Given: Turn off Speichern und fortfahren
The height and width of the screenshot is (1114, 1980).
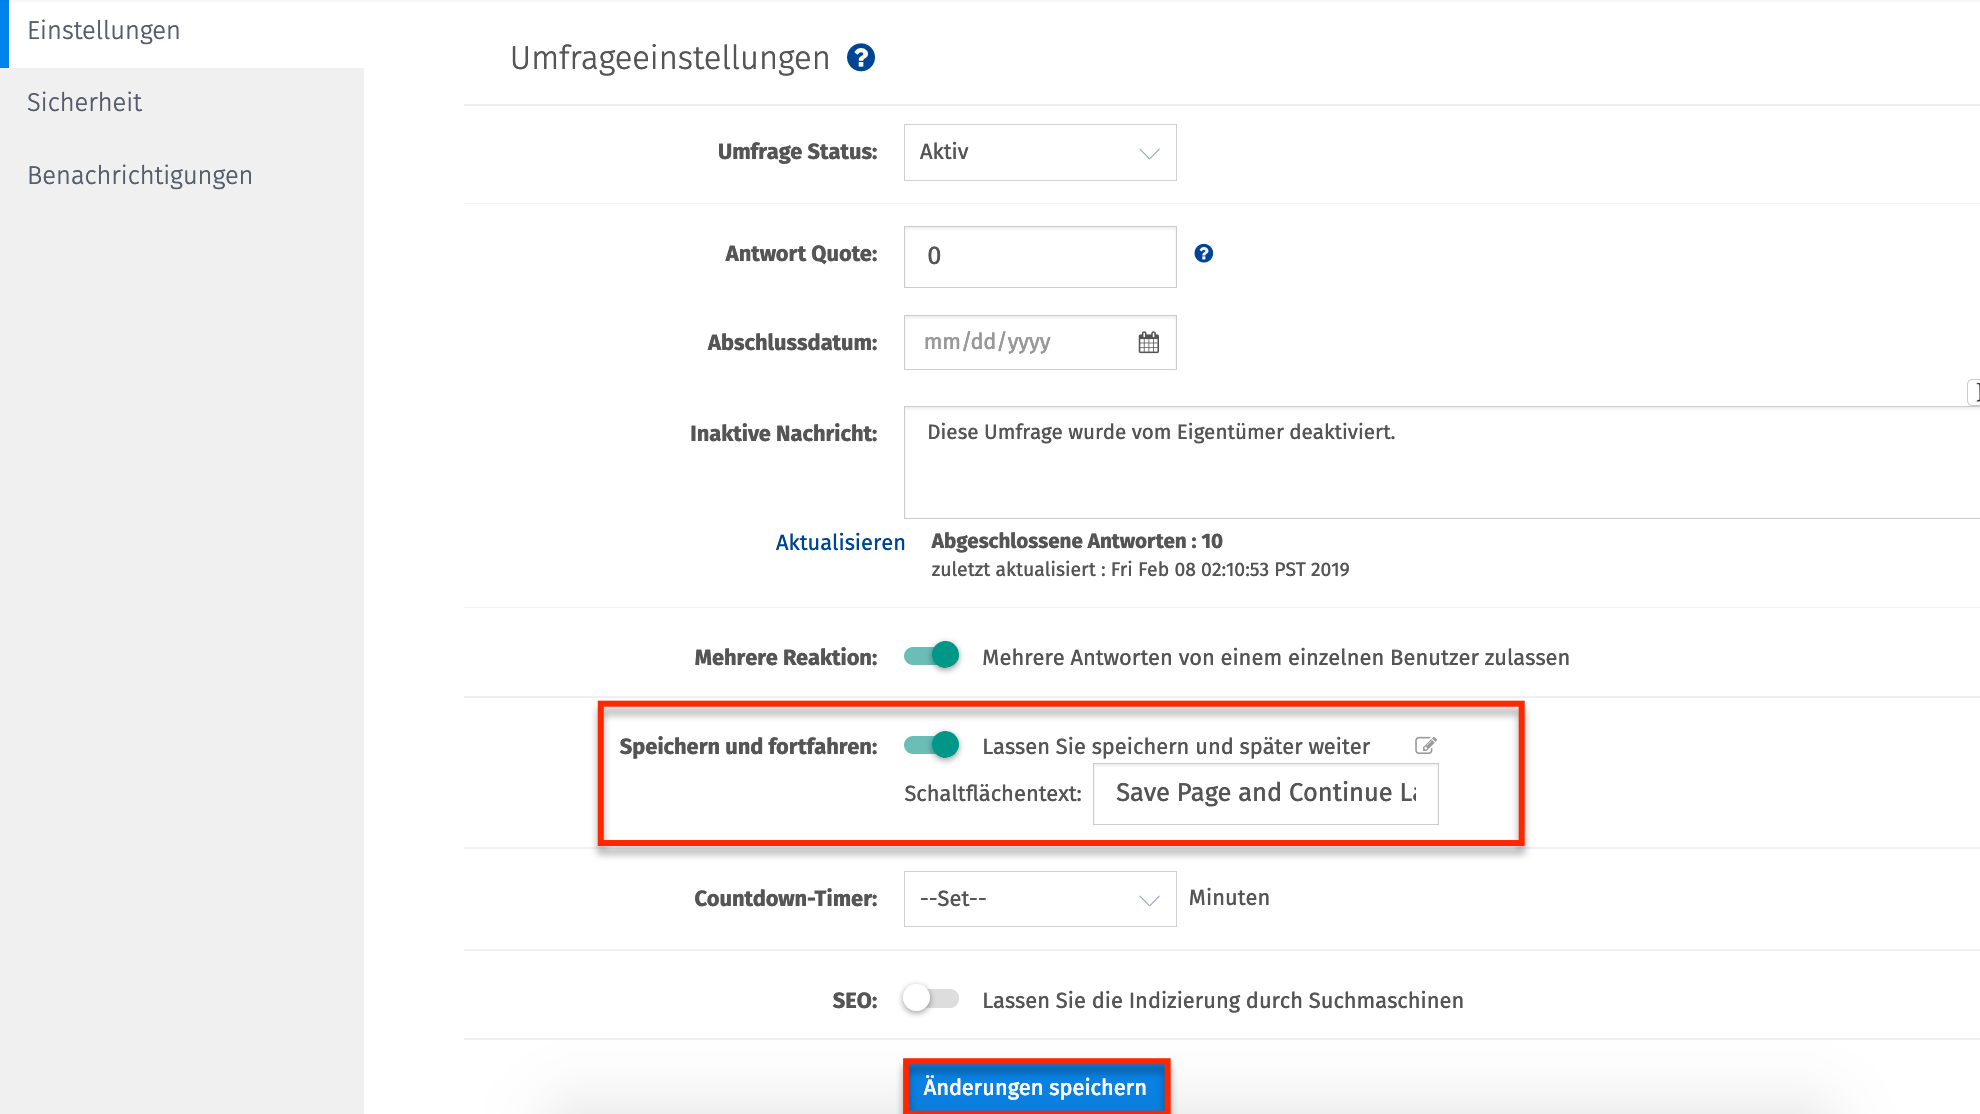Looking at the screenshot, I should [x=930, y=745].
